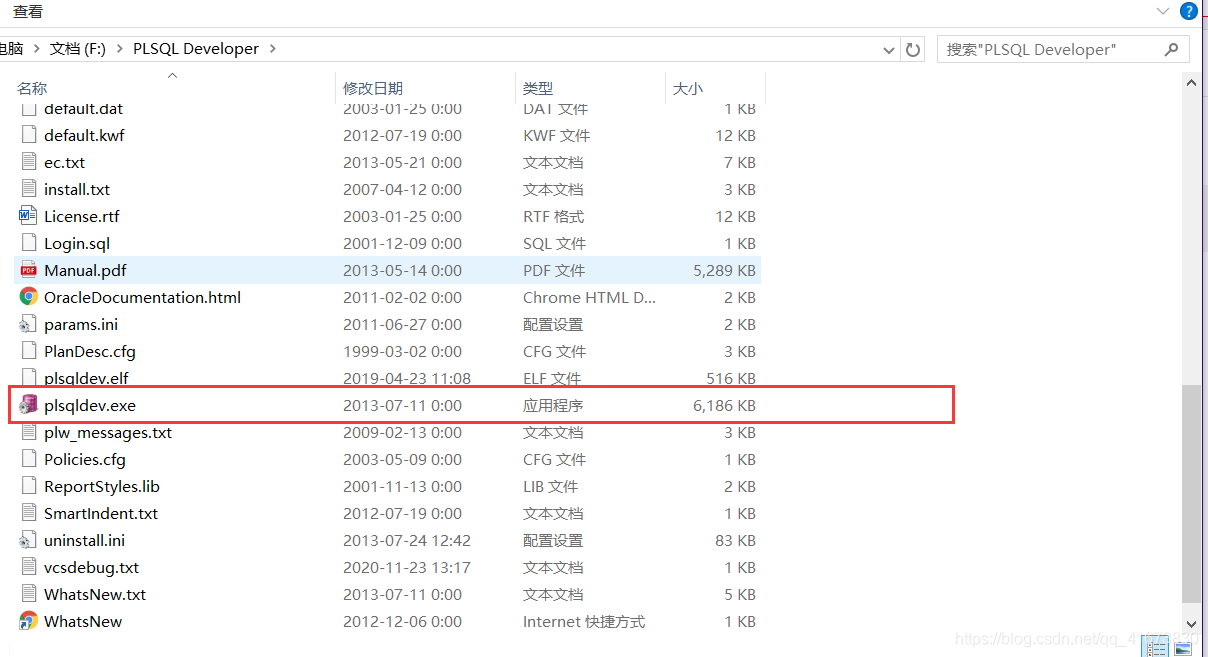Select the WhatsNew.txt file icon
The height and width of the screenshot is (657, 1208).
coord(28,594)
